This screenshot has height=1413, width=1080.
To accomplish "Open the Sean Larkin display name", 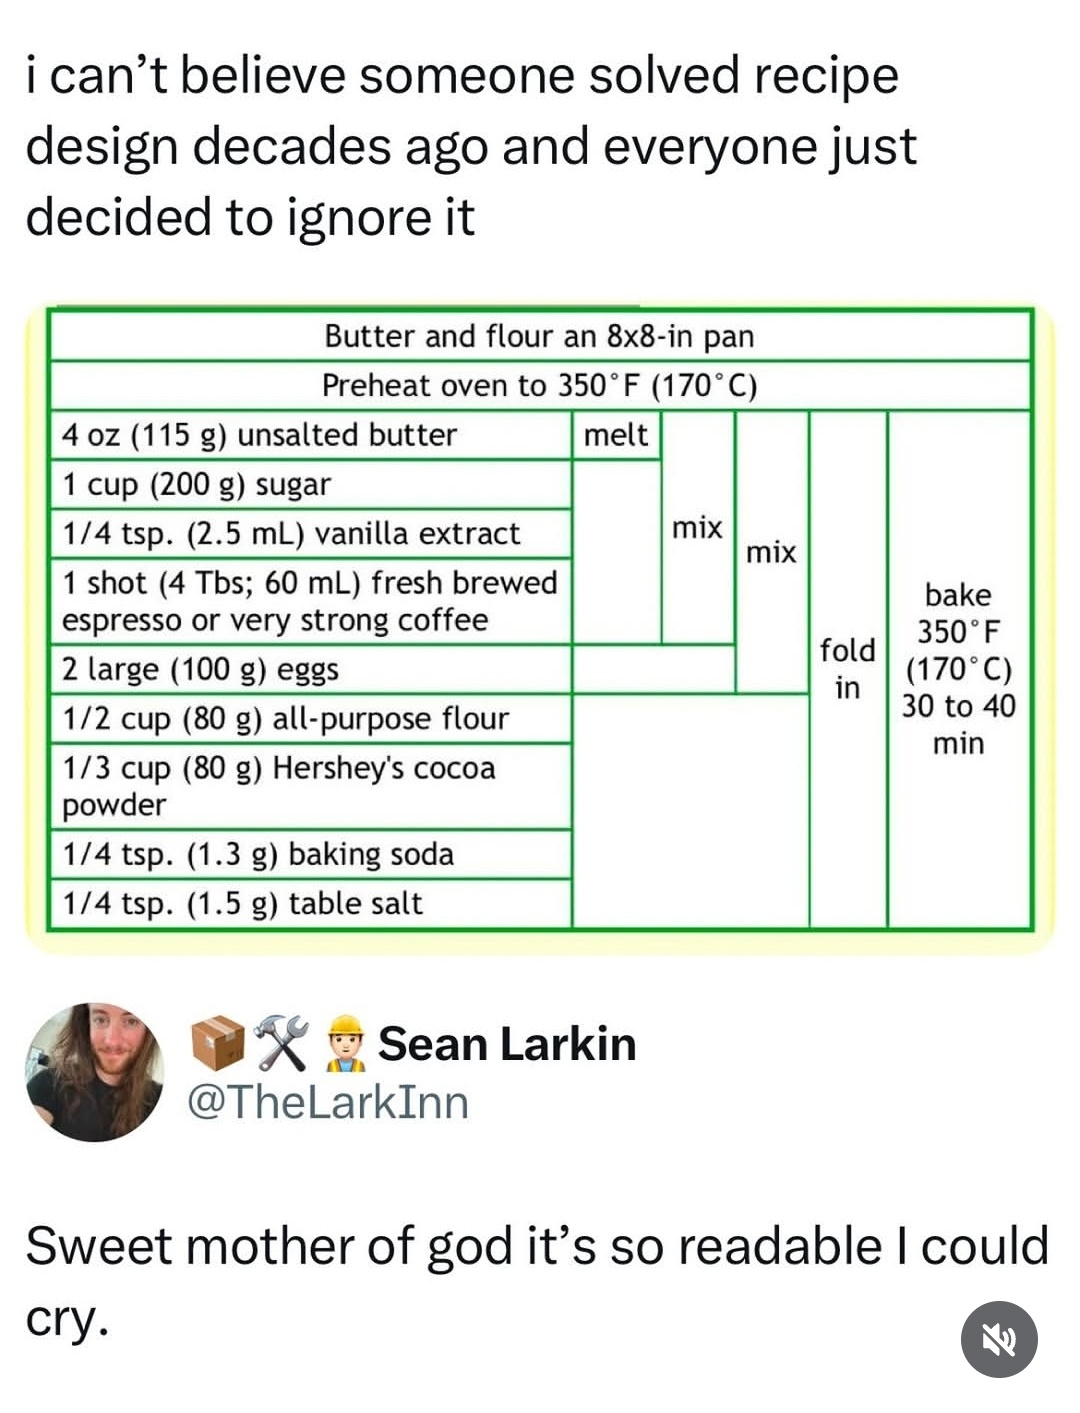I will [x=507, y=1044].
